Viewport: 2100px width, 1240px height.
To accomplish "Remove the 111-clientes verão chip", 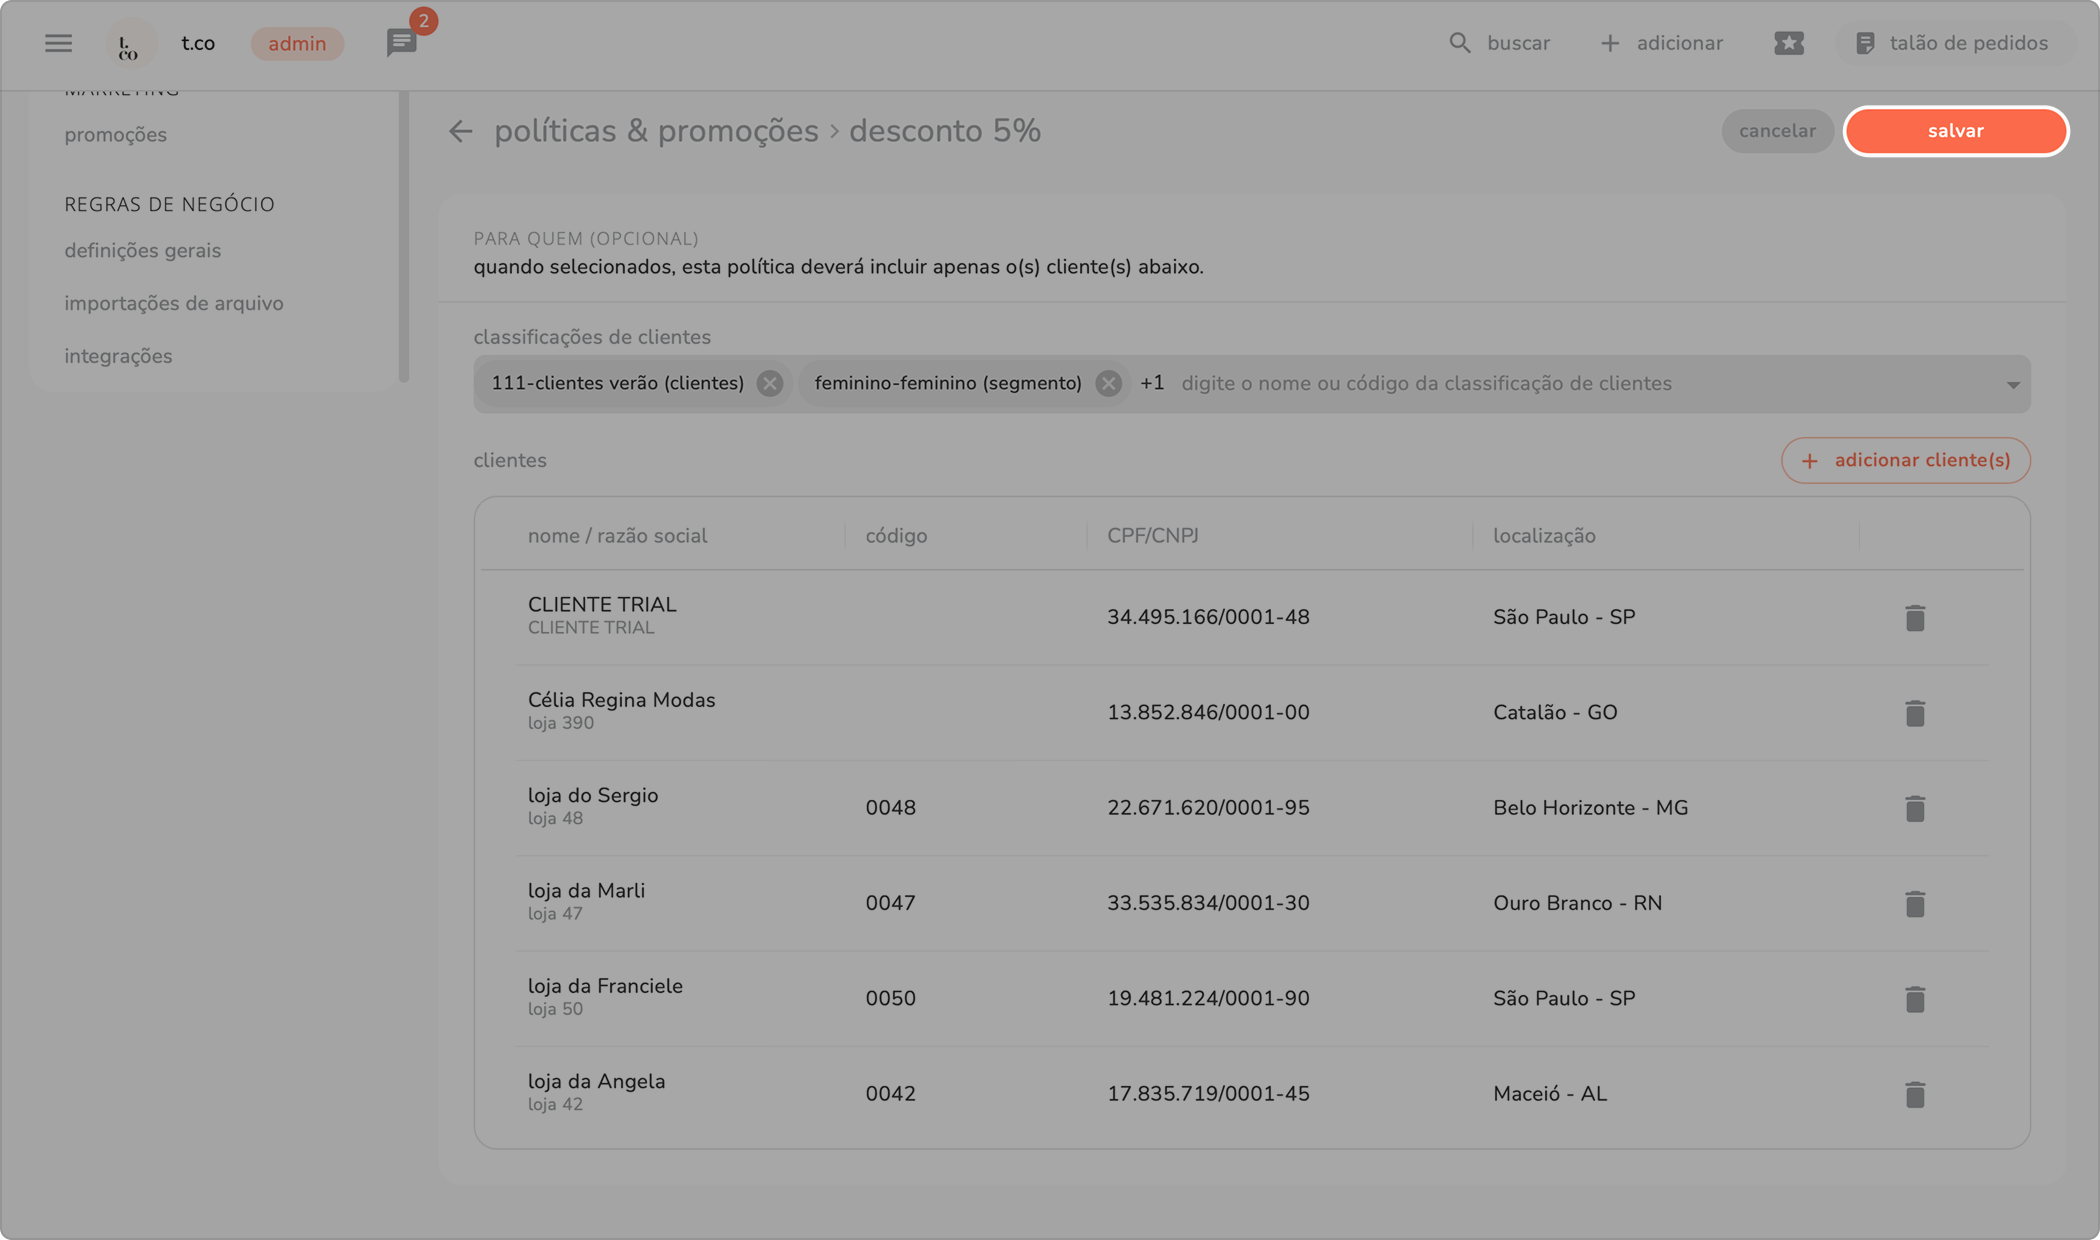I will tap(769, 384).
